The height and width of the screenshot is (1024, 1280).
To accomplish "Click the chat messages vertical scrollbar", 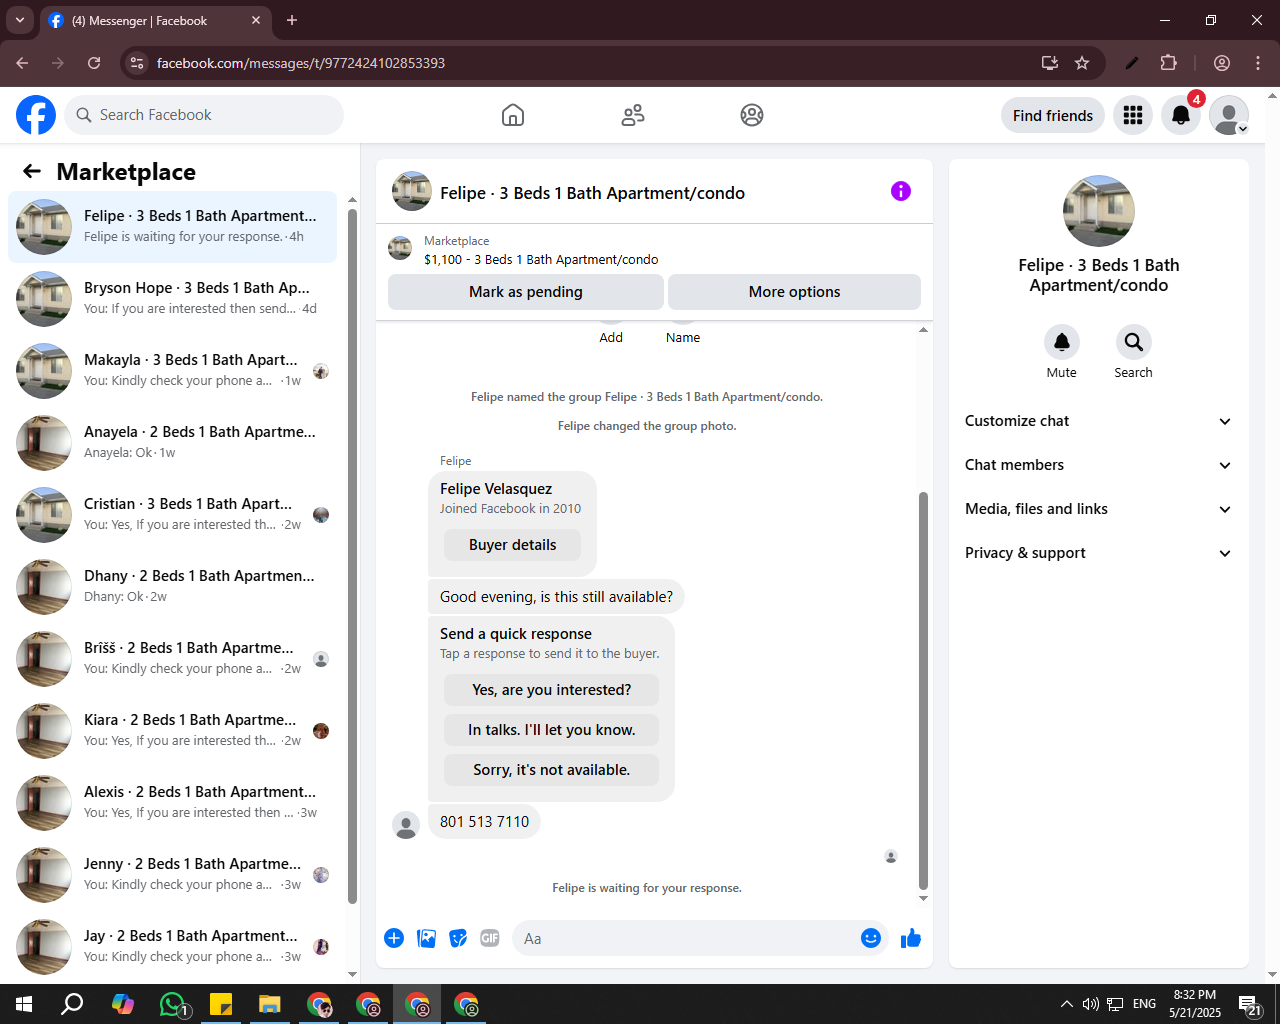I will [923, 690].
